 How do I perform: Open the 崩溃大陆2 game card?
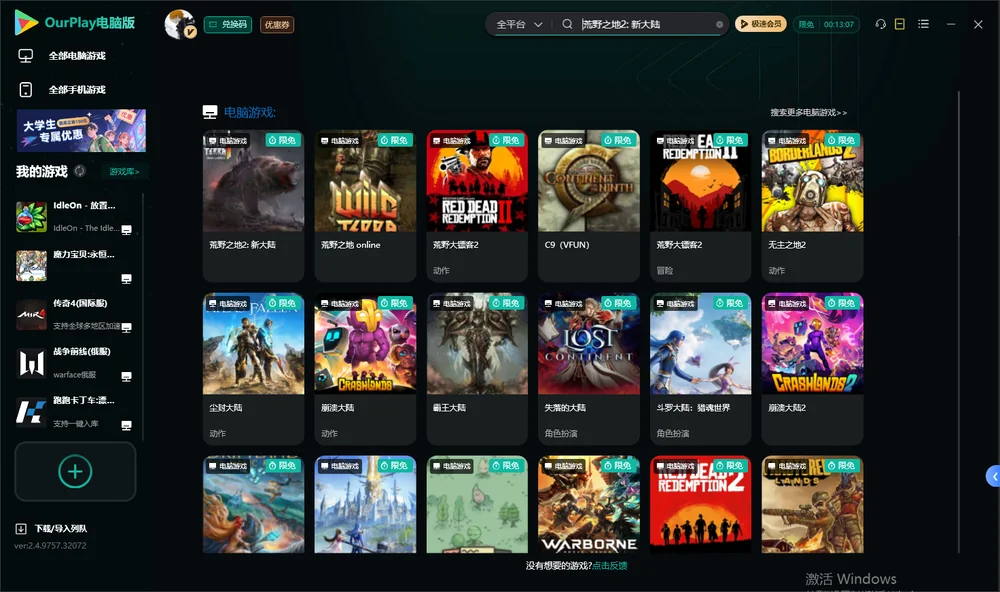coord(812,369)
